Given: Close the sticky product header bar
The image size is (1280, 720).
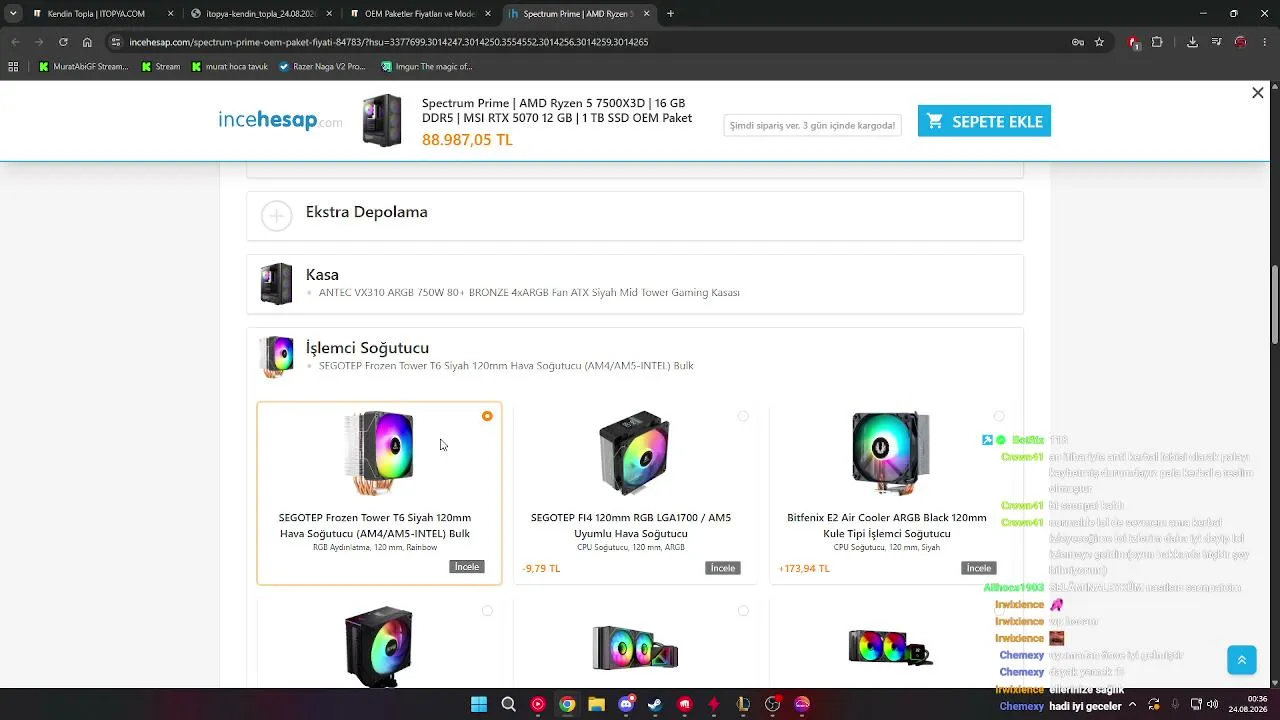Looking at the screenshot, I should 1258,93.
